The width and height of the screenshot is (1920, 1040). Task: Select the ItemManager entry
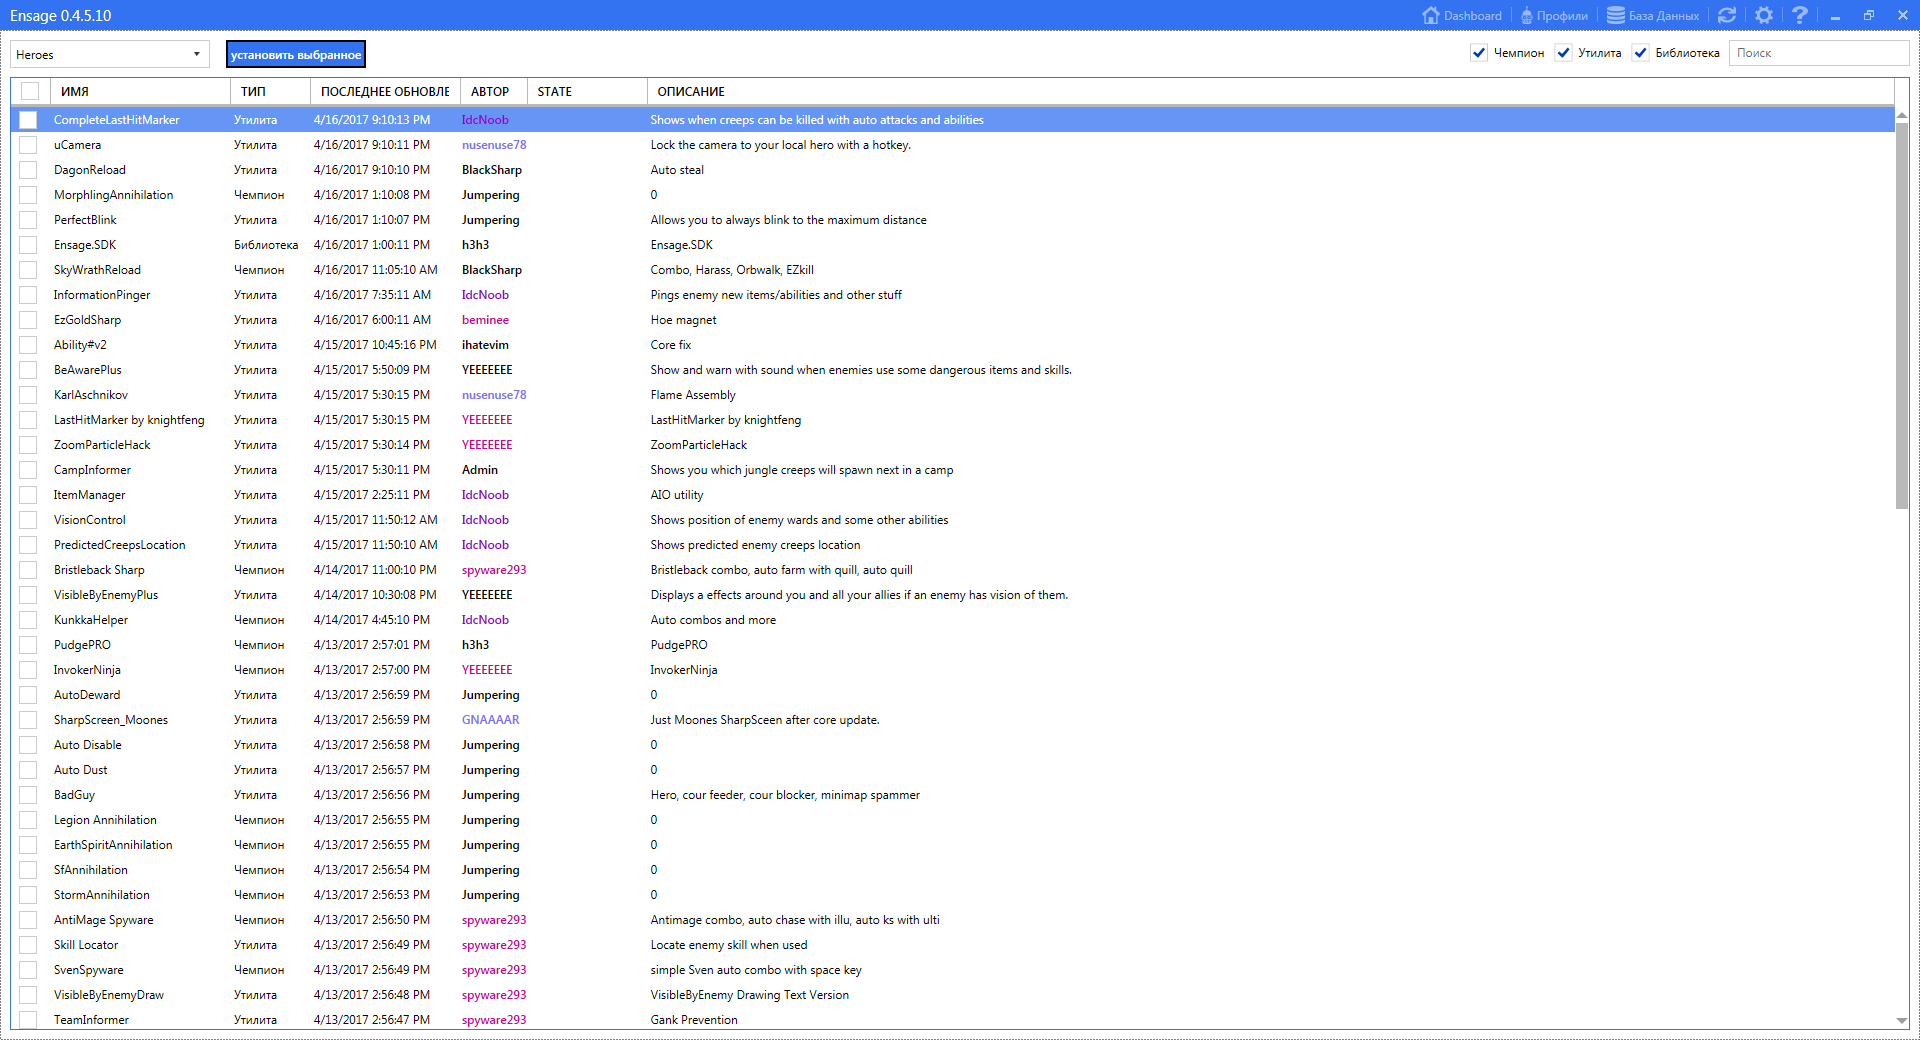(89, 495)
